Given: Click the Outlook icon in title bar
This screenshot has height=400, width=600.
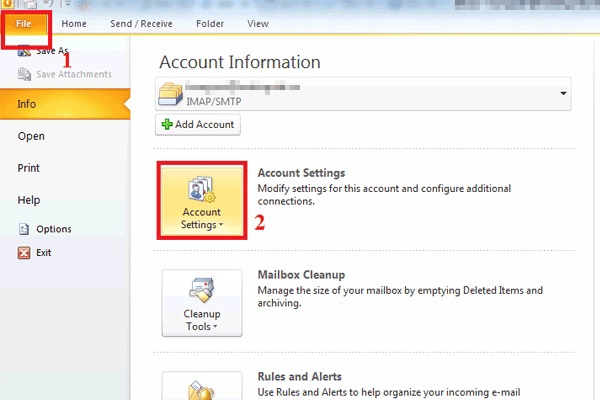Looking at the screenshot, I should (8, 4).
